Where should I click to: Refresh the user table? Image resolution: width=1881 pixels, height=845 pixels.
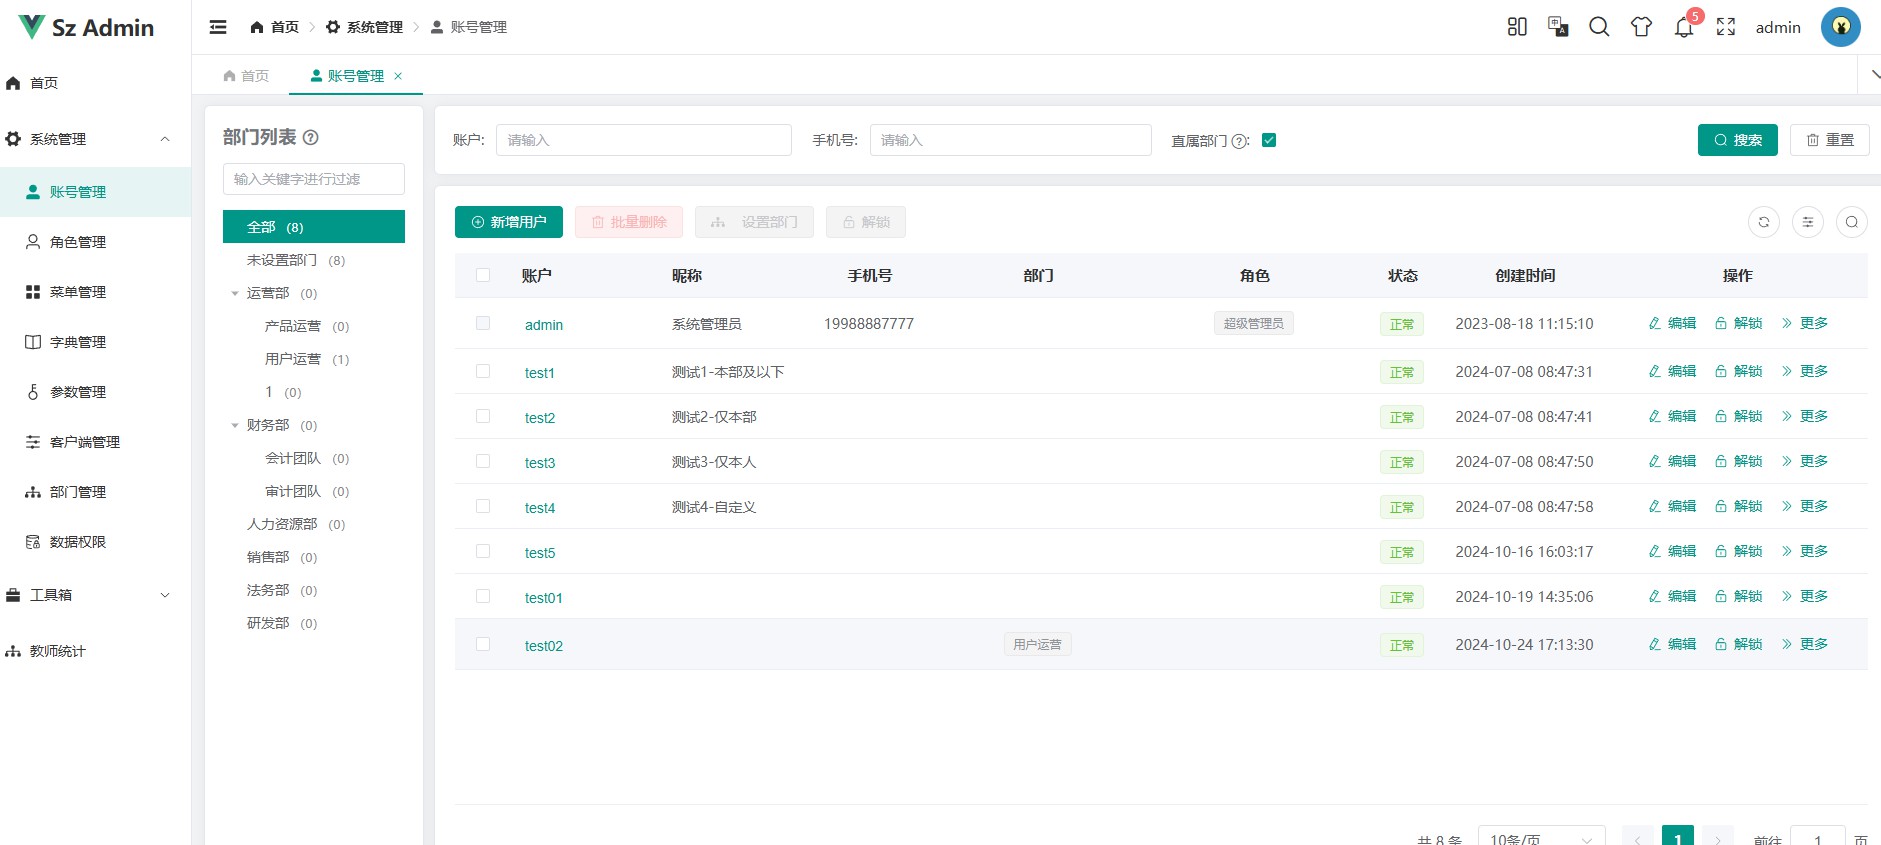(x=1764, y=222)
